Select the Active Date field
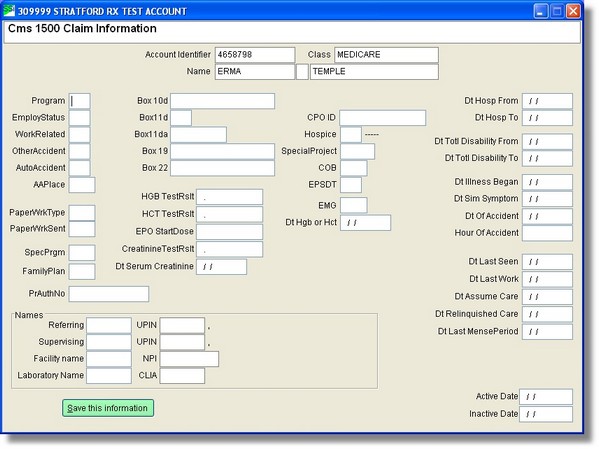 coord(546,397)
